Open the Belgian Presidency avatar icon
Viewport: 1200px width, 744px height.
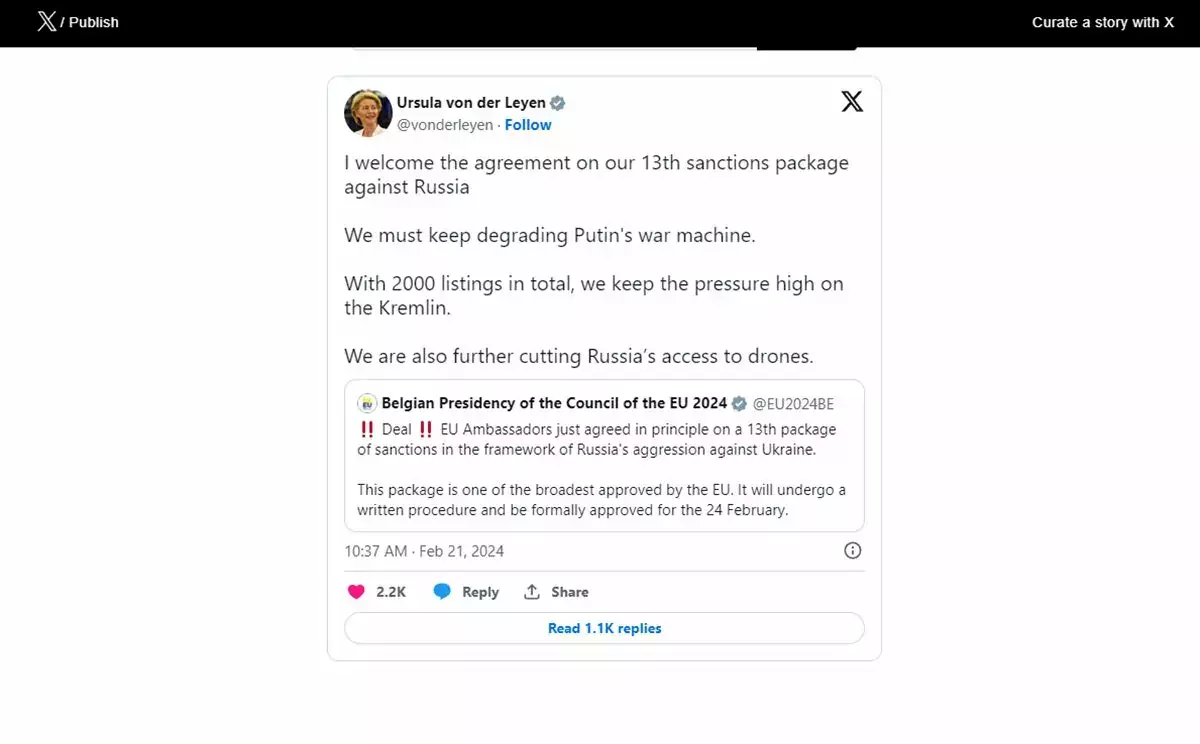point(367,404)
